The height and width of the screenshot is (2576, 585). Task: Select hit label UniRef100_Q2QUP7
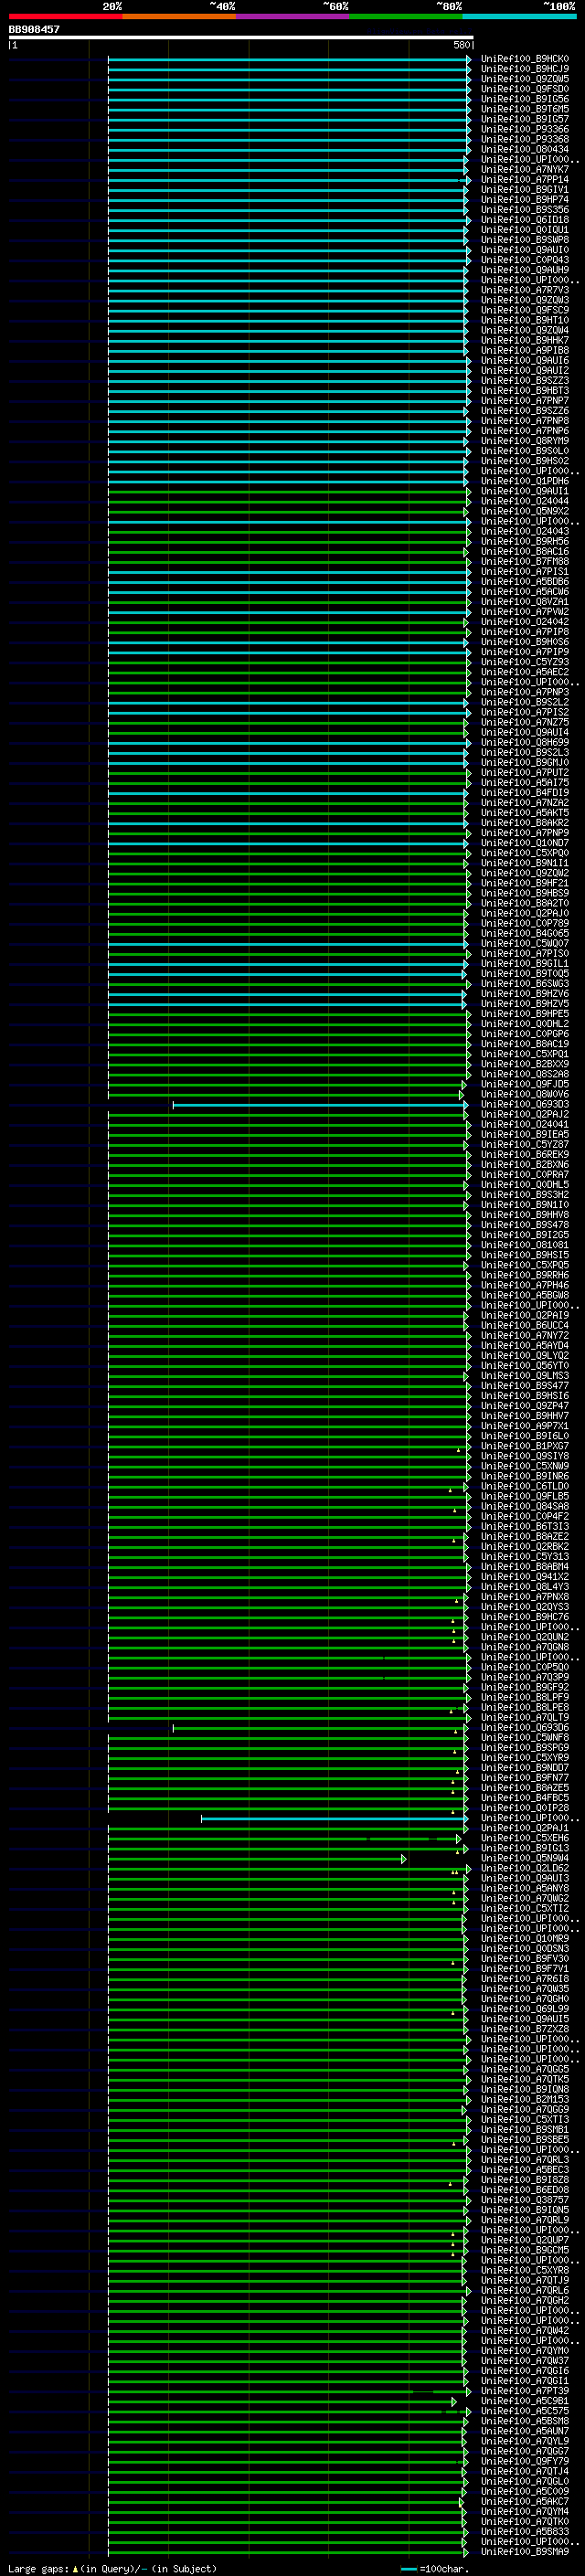[x=525, y=2240]
